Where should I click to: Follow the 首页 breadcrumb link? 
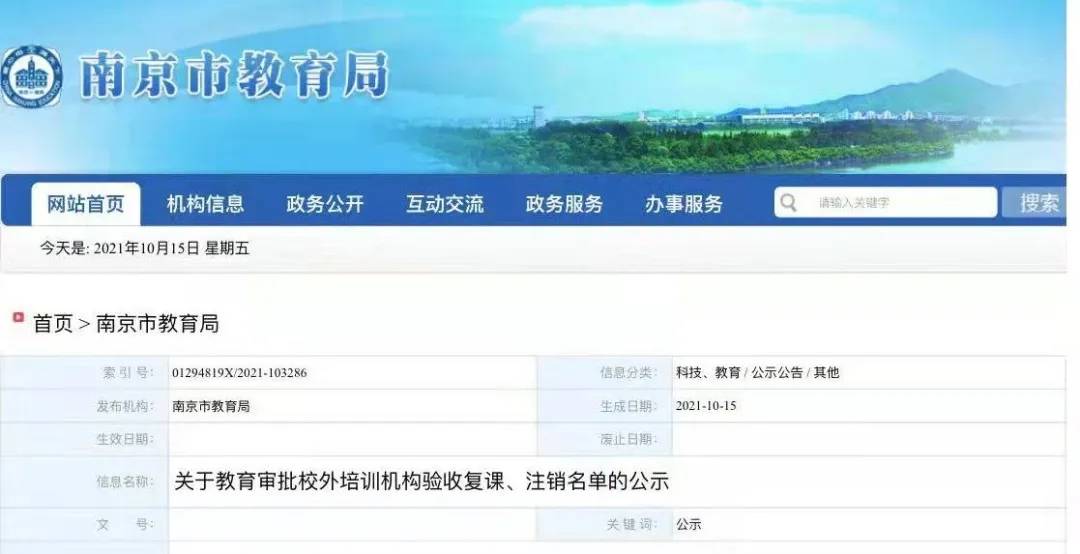pyautogui.click(x=53, y=323)
